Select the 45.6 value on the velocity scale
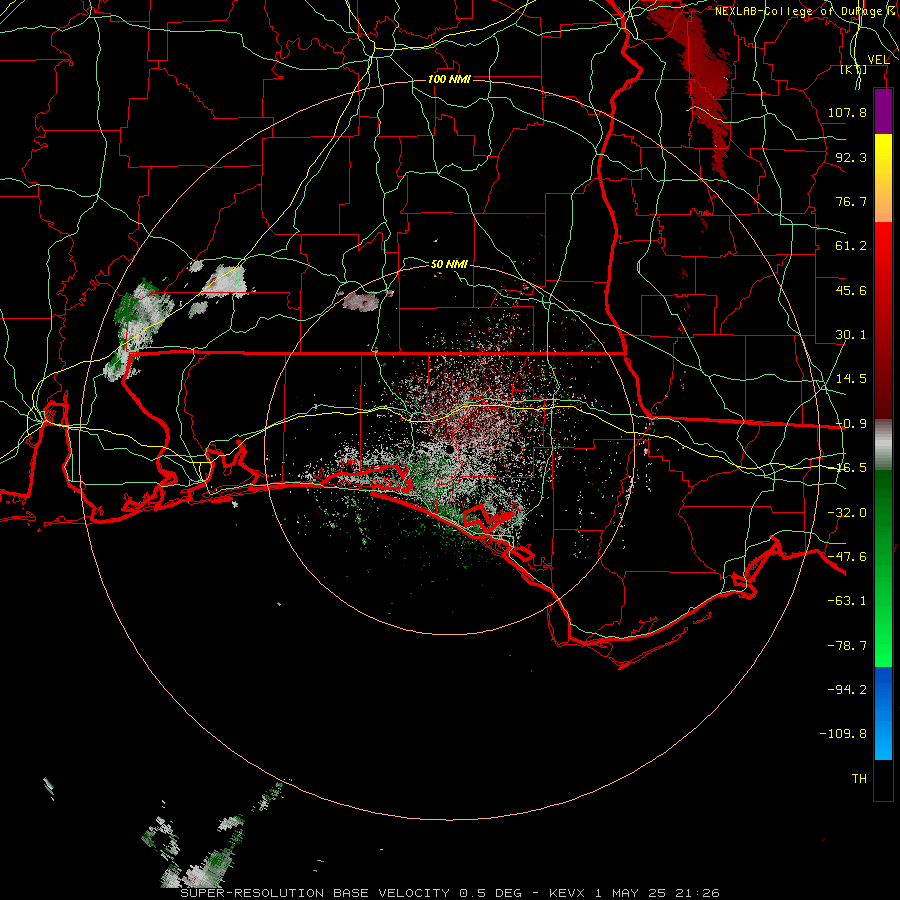 coord(851,290)
